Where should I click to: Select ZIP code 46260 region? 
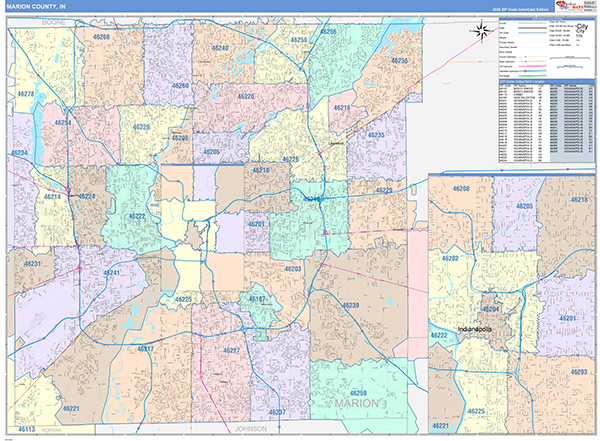(180, 86)
